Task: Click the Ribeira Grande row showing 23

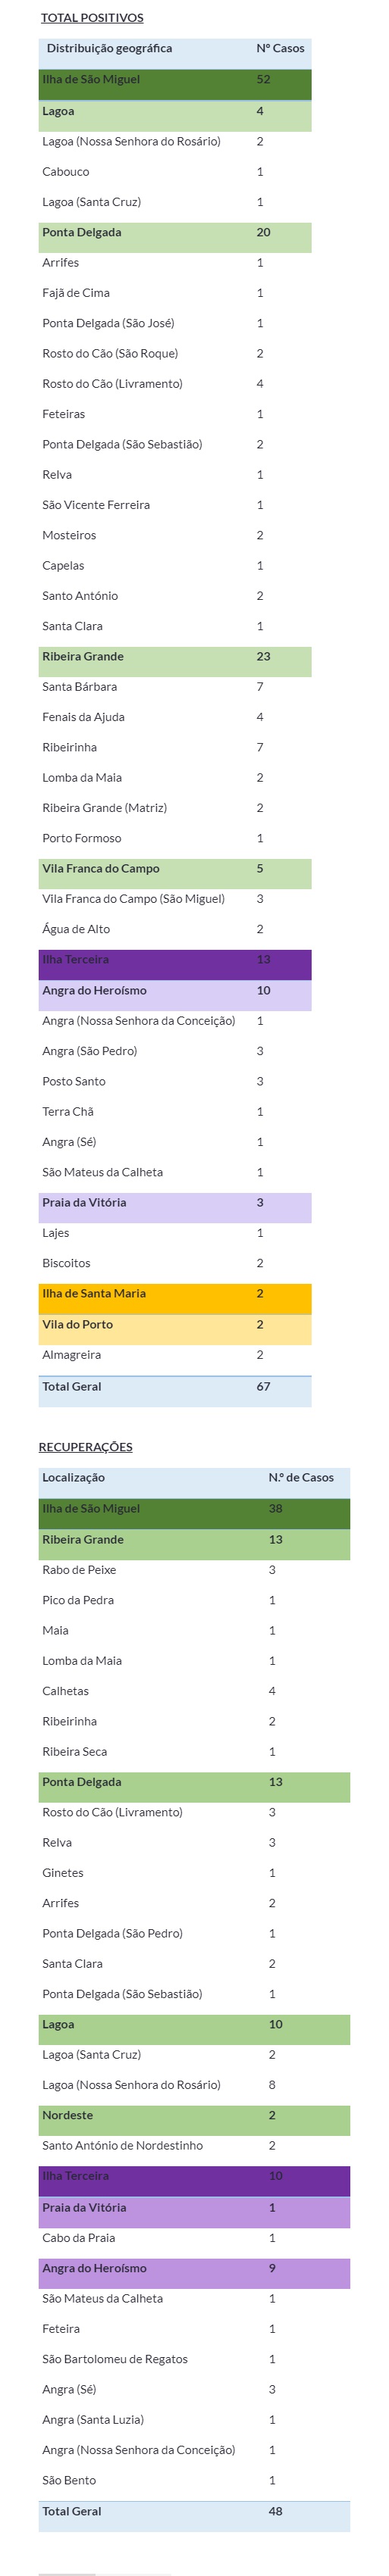Action: click(175, 657)
